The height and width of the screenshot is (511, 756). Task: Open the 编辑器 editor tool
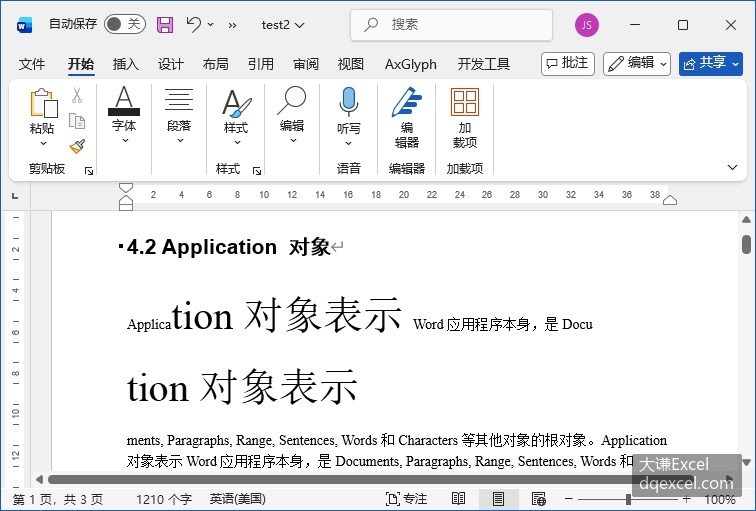(x=406, y=118)
